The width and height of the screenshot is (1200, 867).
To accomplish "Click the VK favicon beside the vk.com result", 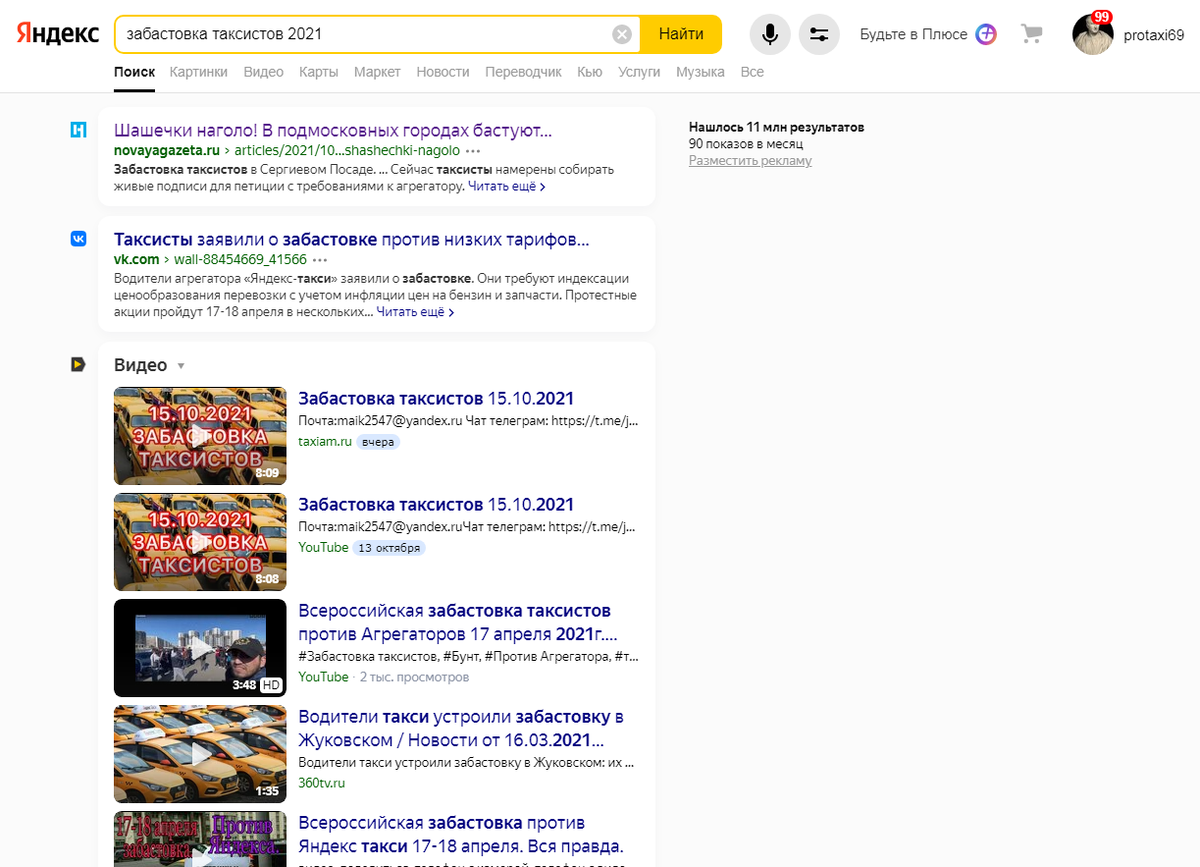I will pos(78,239).
